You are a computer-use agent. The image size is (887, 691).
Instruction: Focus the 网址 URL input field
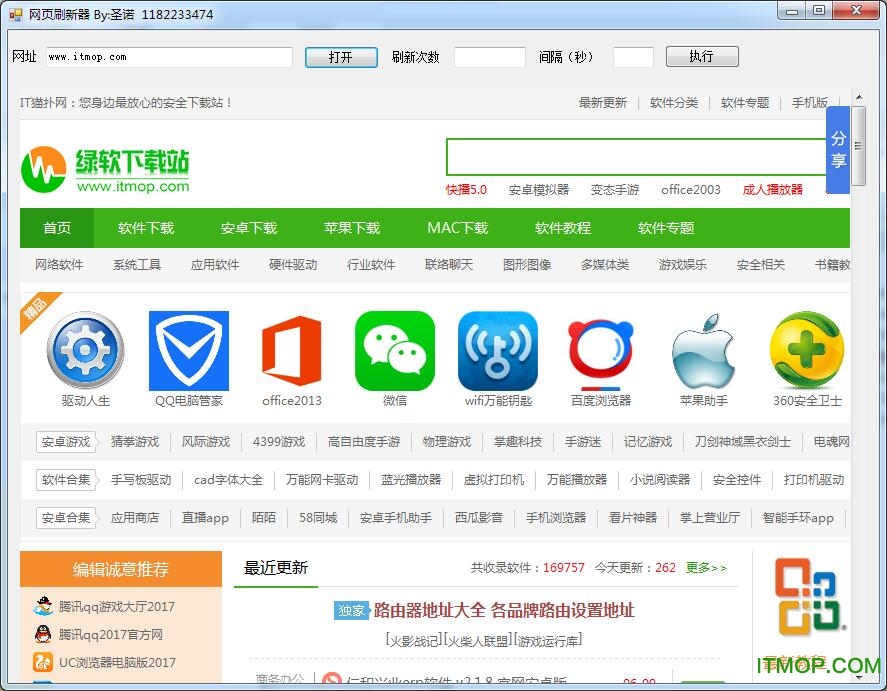coord(169,57)
